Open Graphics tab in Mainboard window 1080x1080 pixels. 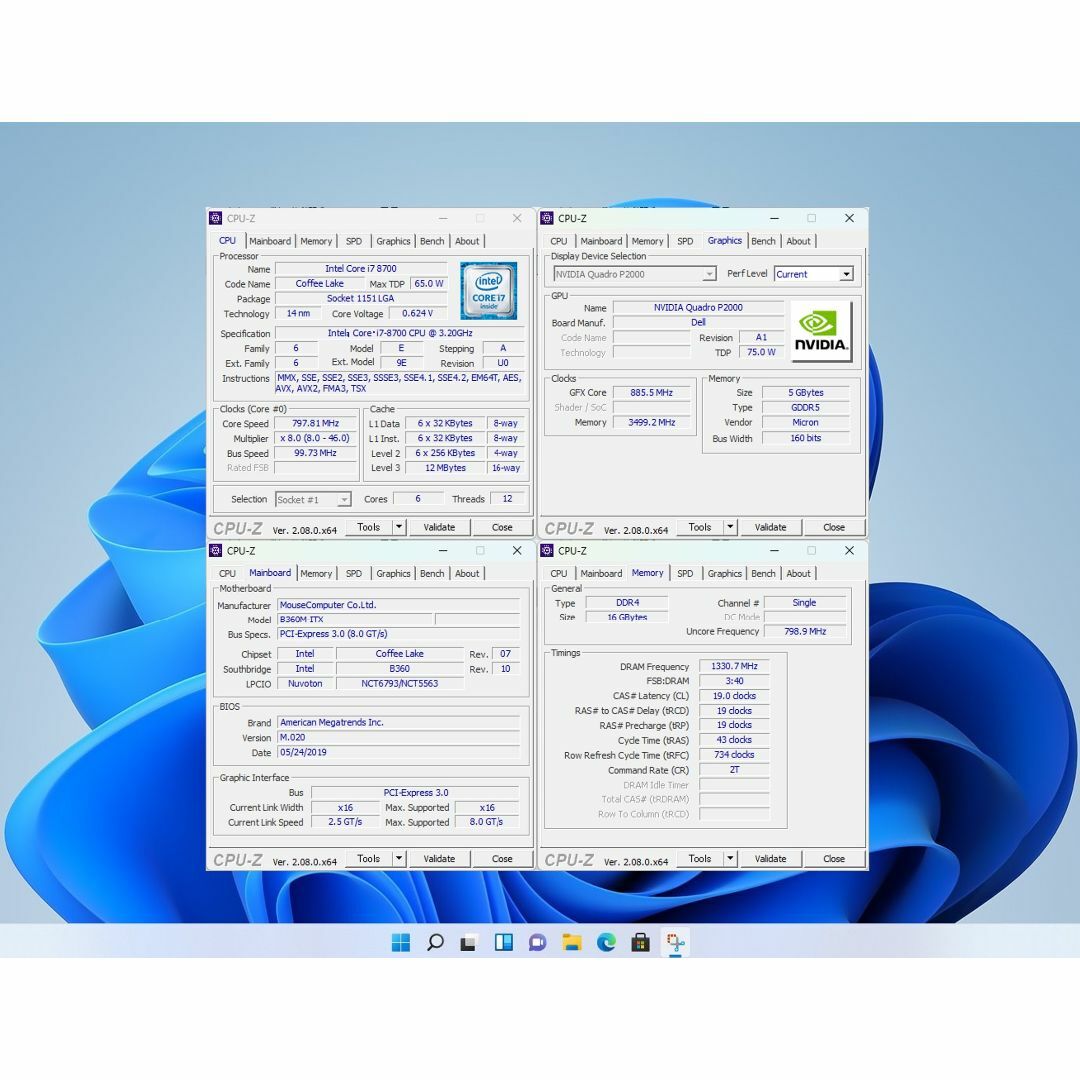coord(393,573)
